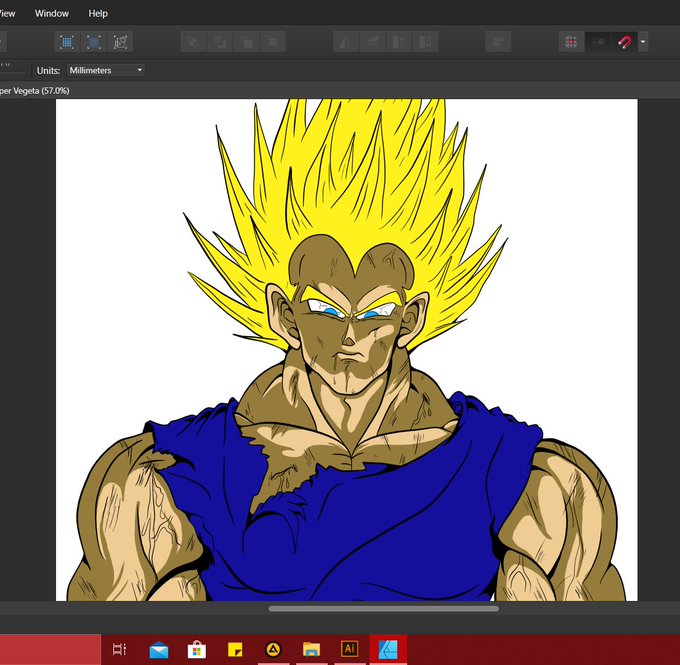The height and width of the screenshot is (665, 680).
Task: Click the blue grid selection-box toolbar icon
Action: pyautogui.click(x=67, y=42)
